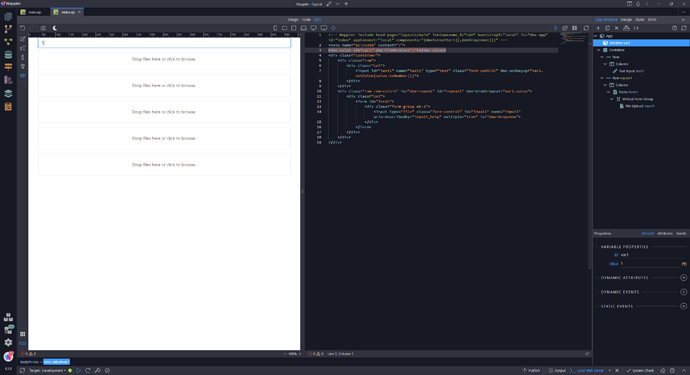Image resolution: width=690 pixels, height=375 pixels.
Task: Run the System Check
Action: coord(640,371)
